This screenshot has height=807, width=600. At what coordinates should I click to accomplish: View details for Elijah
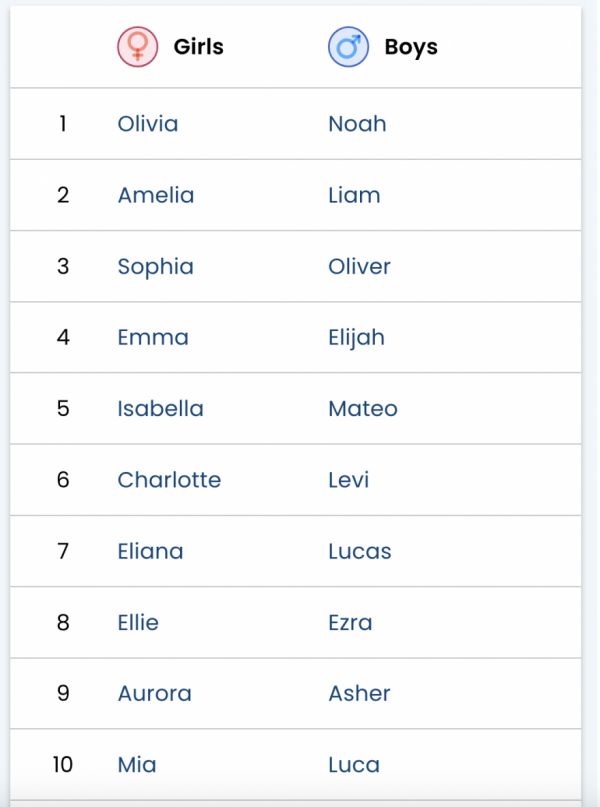356,338
